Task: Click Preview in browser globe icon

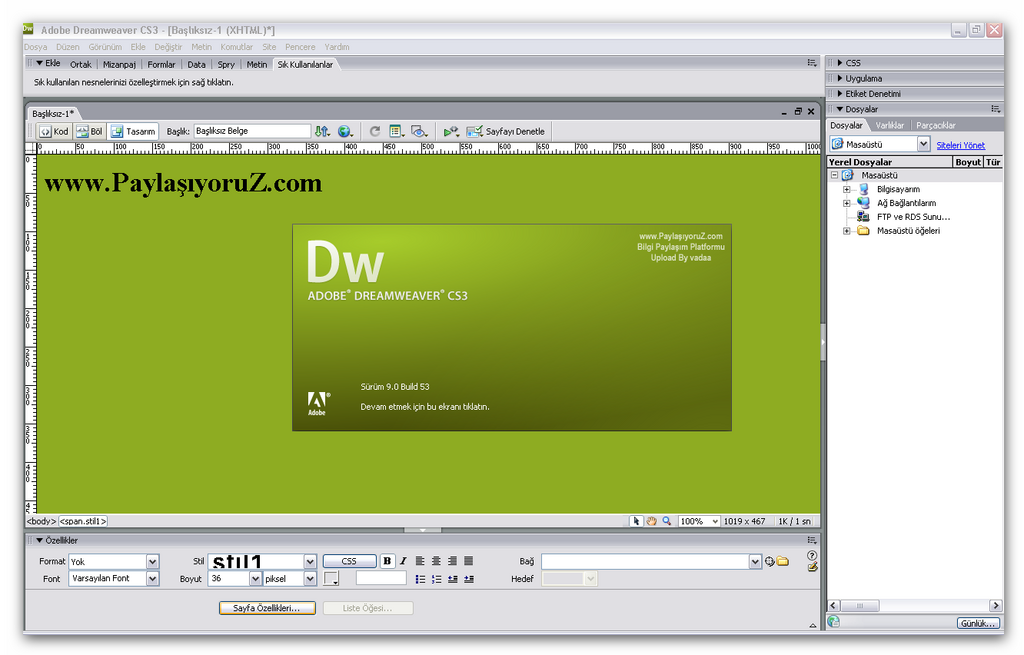Action: click(x=345, y=131)
